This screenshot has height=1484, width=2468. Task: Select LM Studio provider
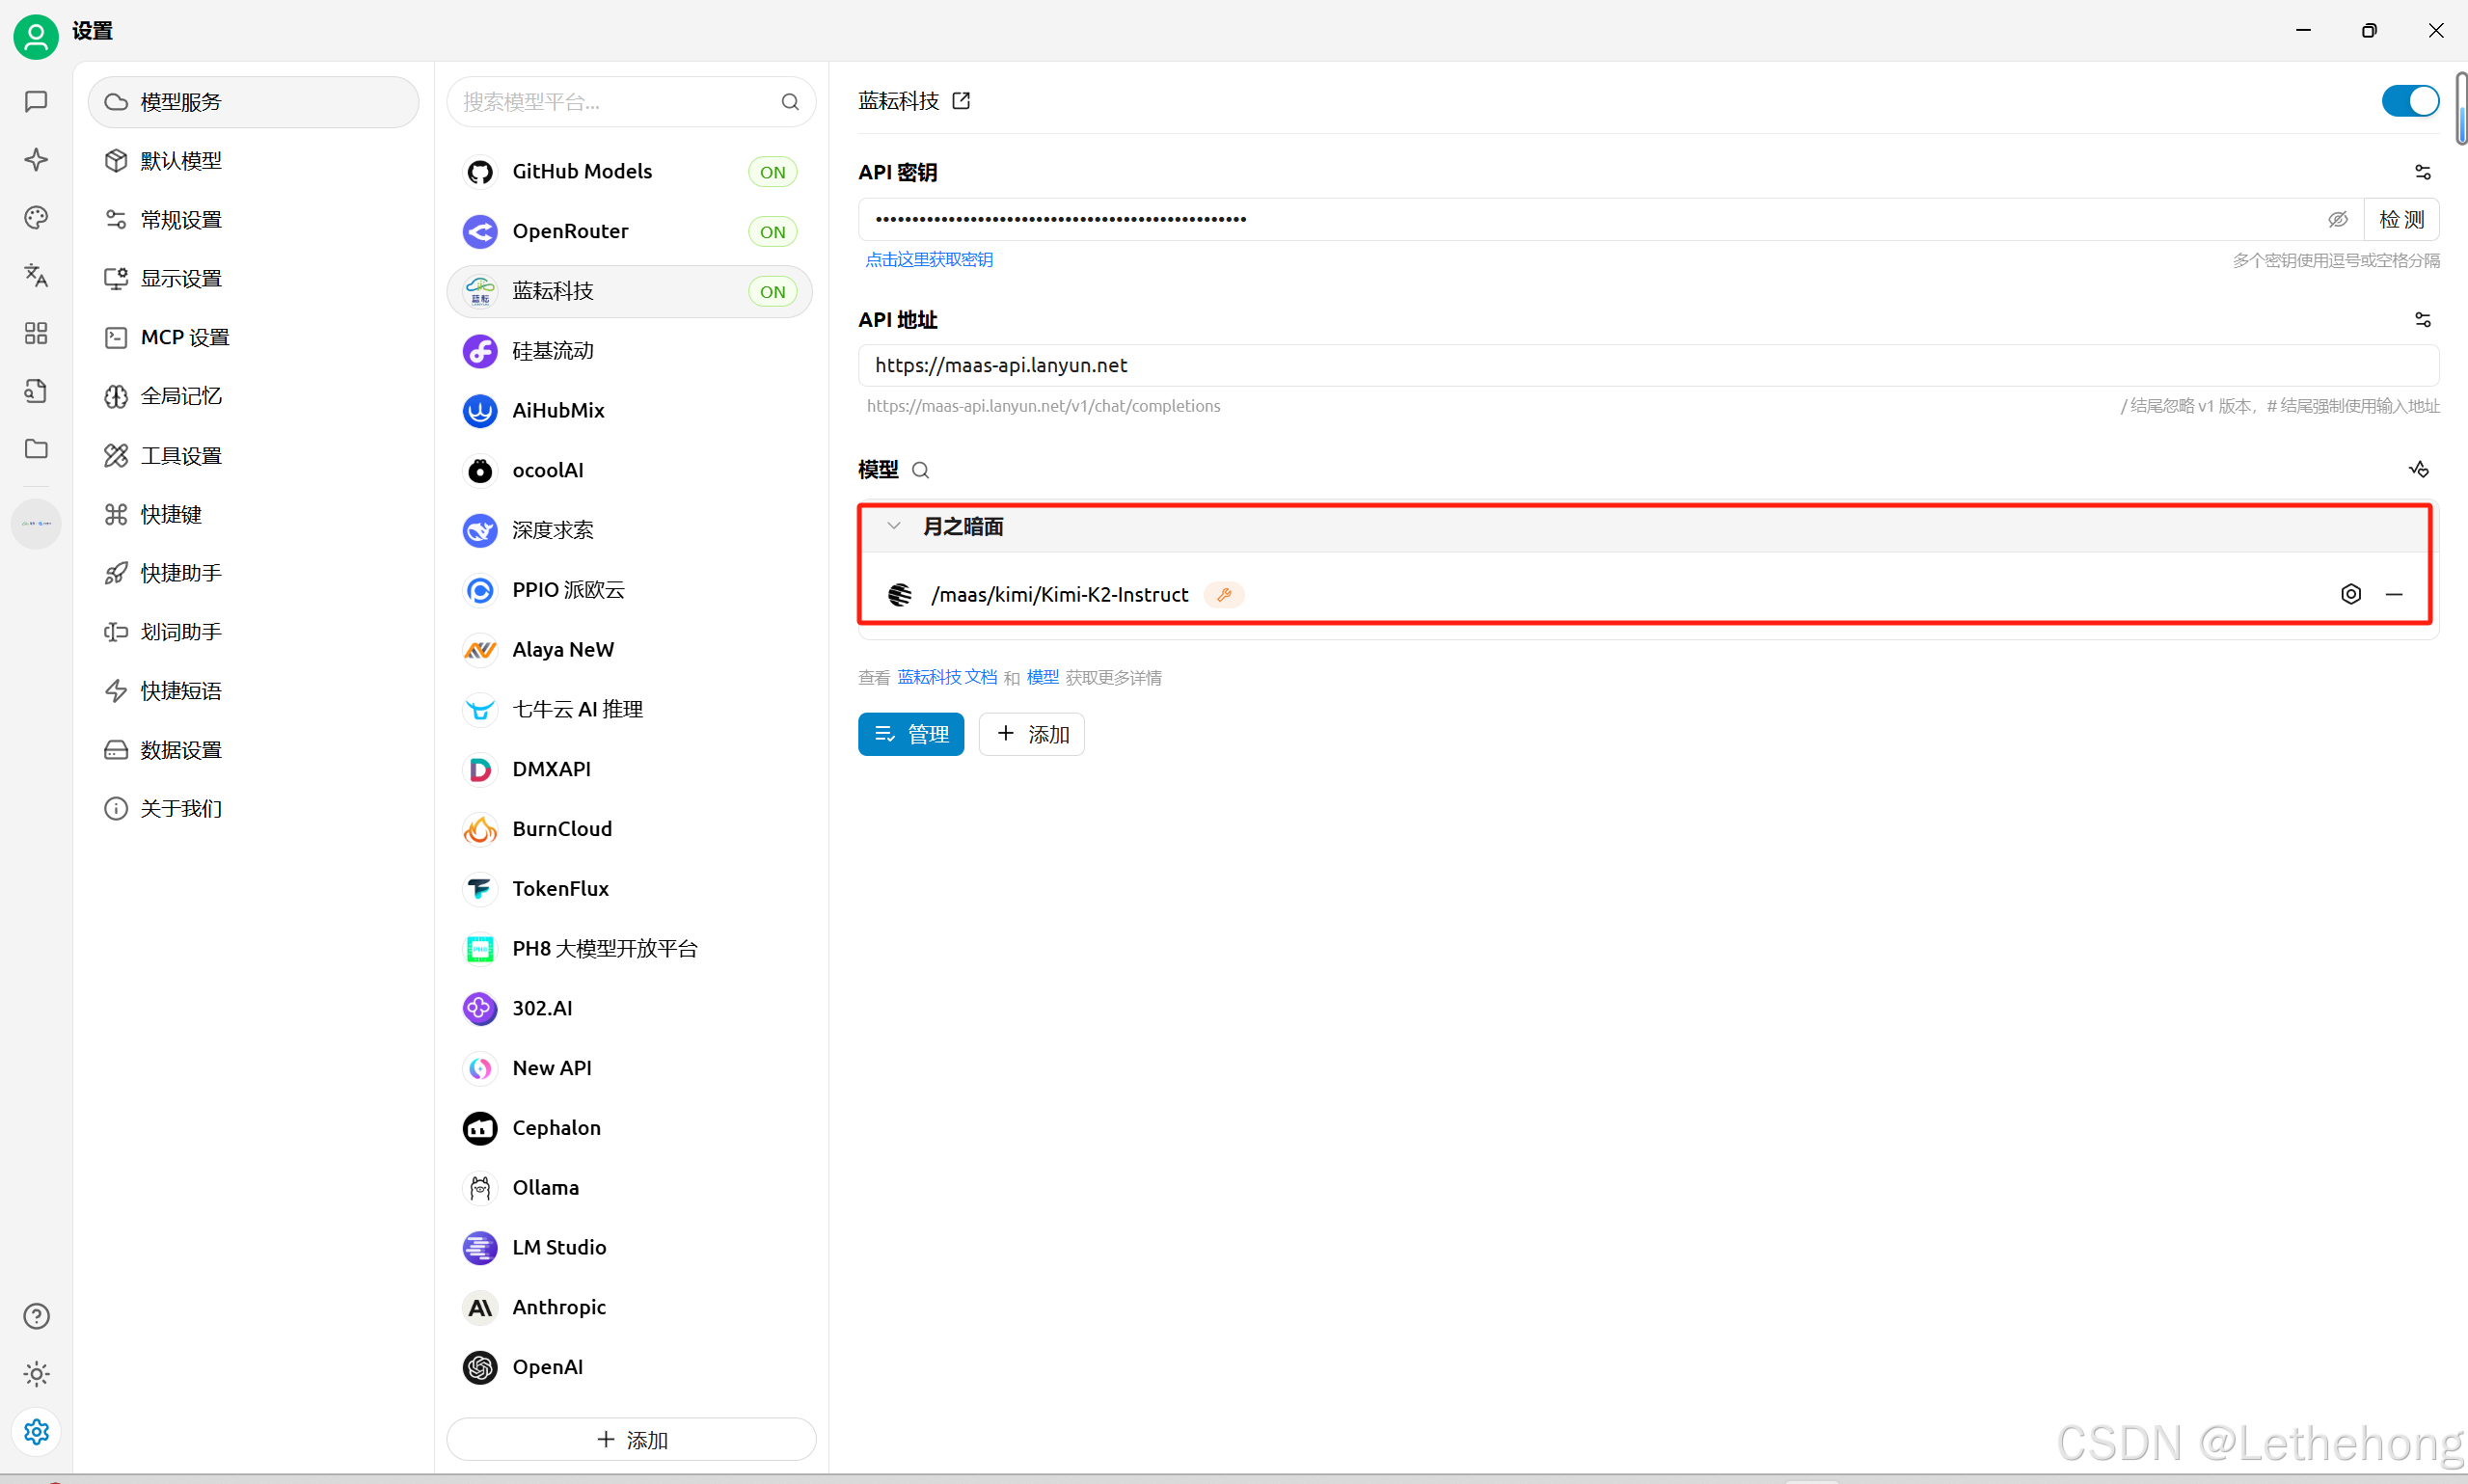tap(630, 1248)
